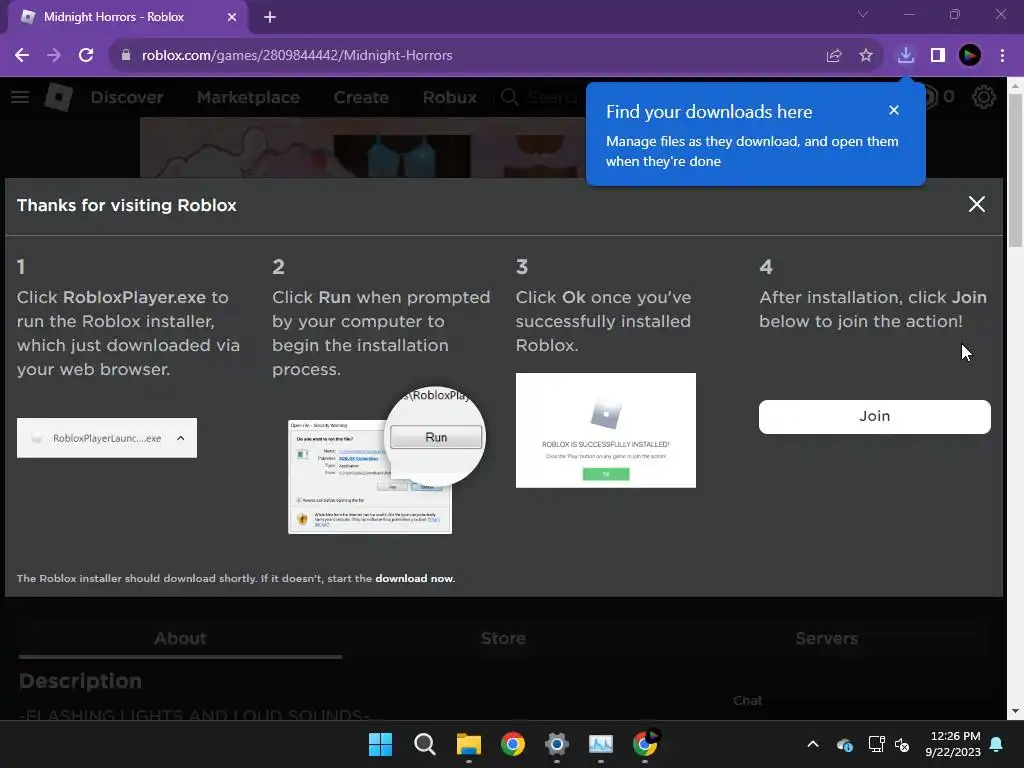Open the Settings gear app in taskbar

pyautogui.click(x=556, y=744)
